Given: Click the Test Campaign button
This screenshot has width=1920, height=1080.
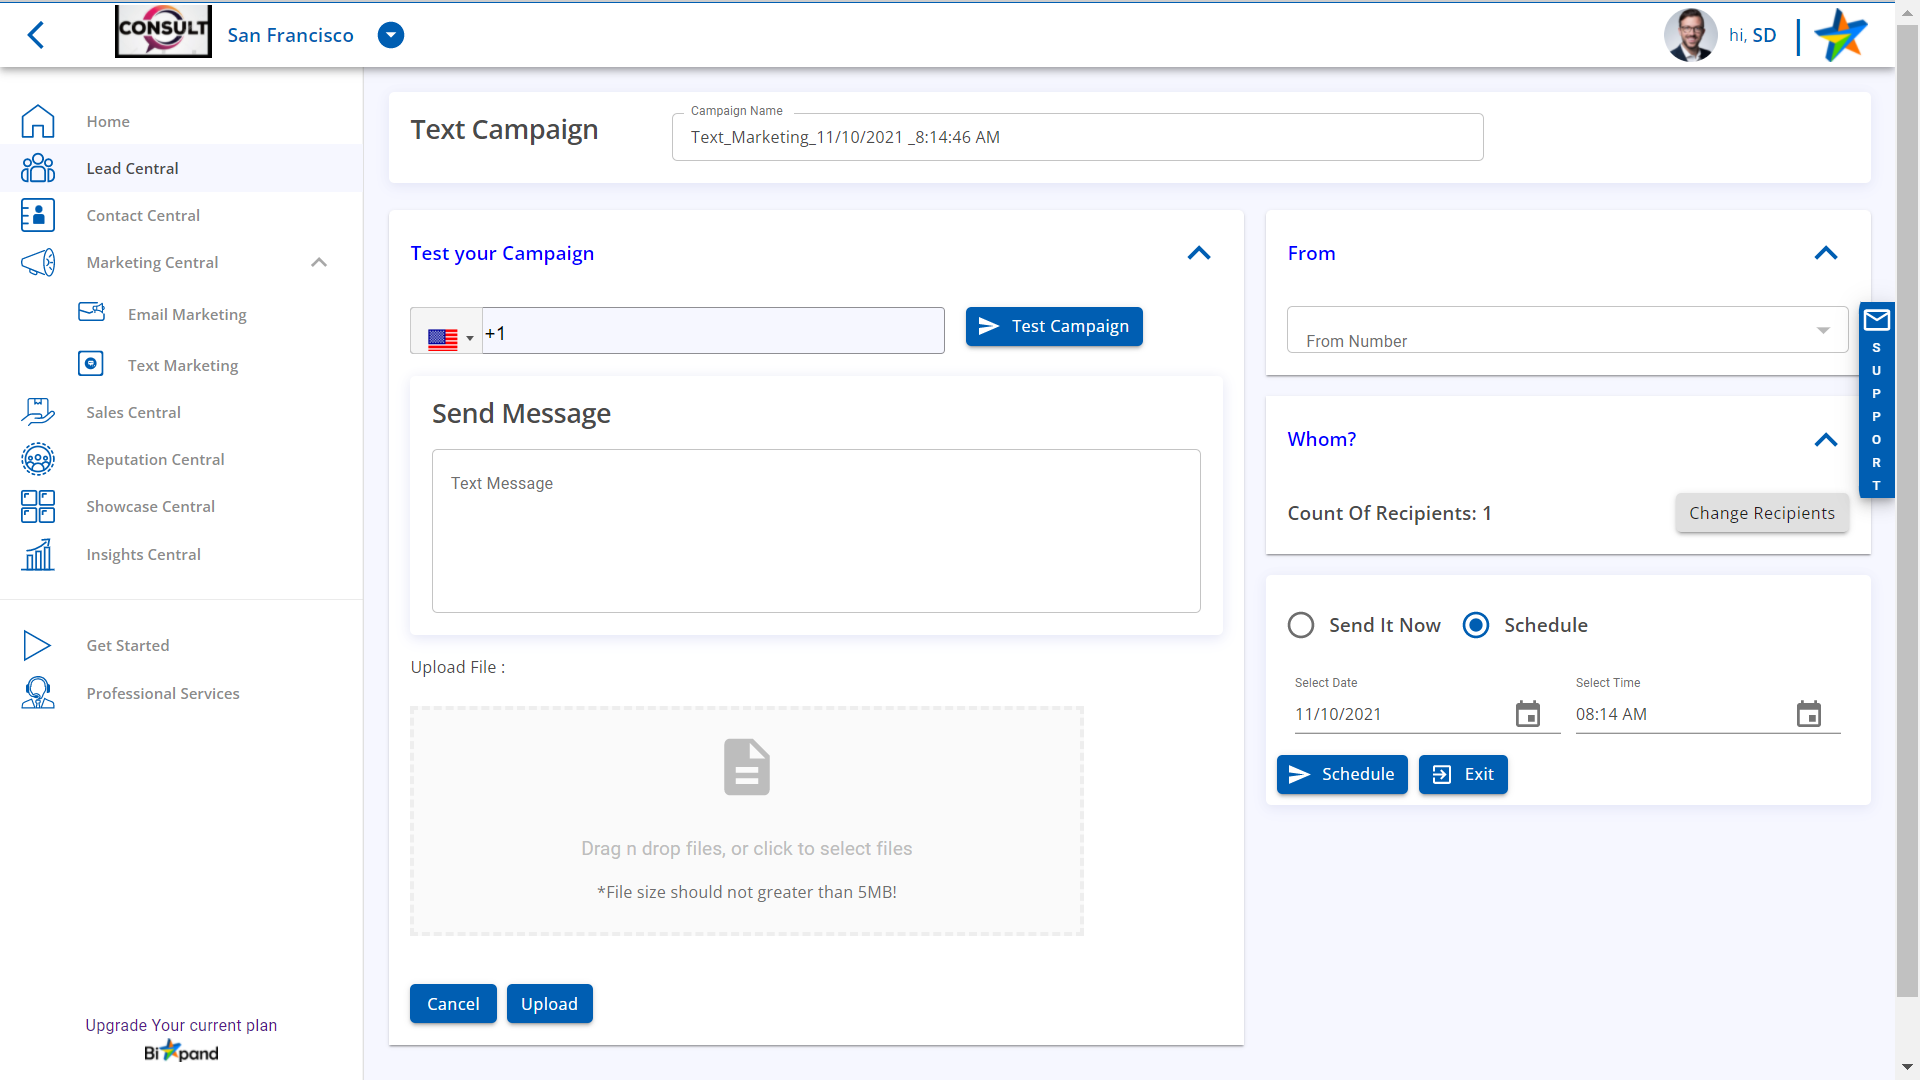Looking at the screenshot, I should tap(1053, 326).
